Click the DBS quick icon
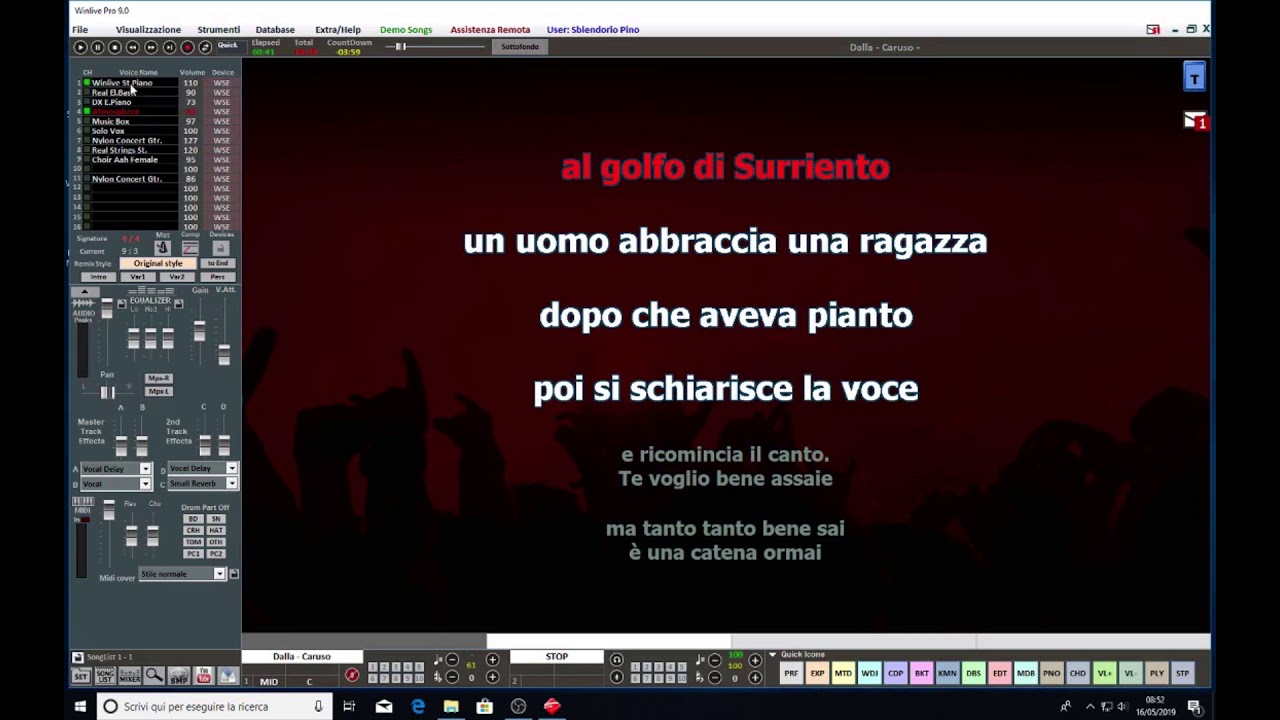This screenshot has width=1280, height=720. click(973, 673)
